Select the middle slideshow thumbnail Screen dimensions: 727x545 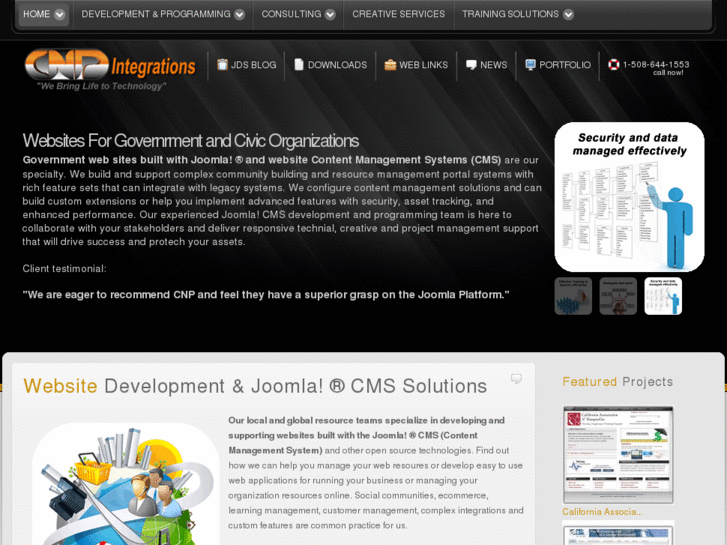pyautogui.click(x=618, y=296)
